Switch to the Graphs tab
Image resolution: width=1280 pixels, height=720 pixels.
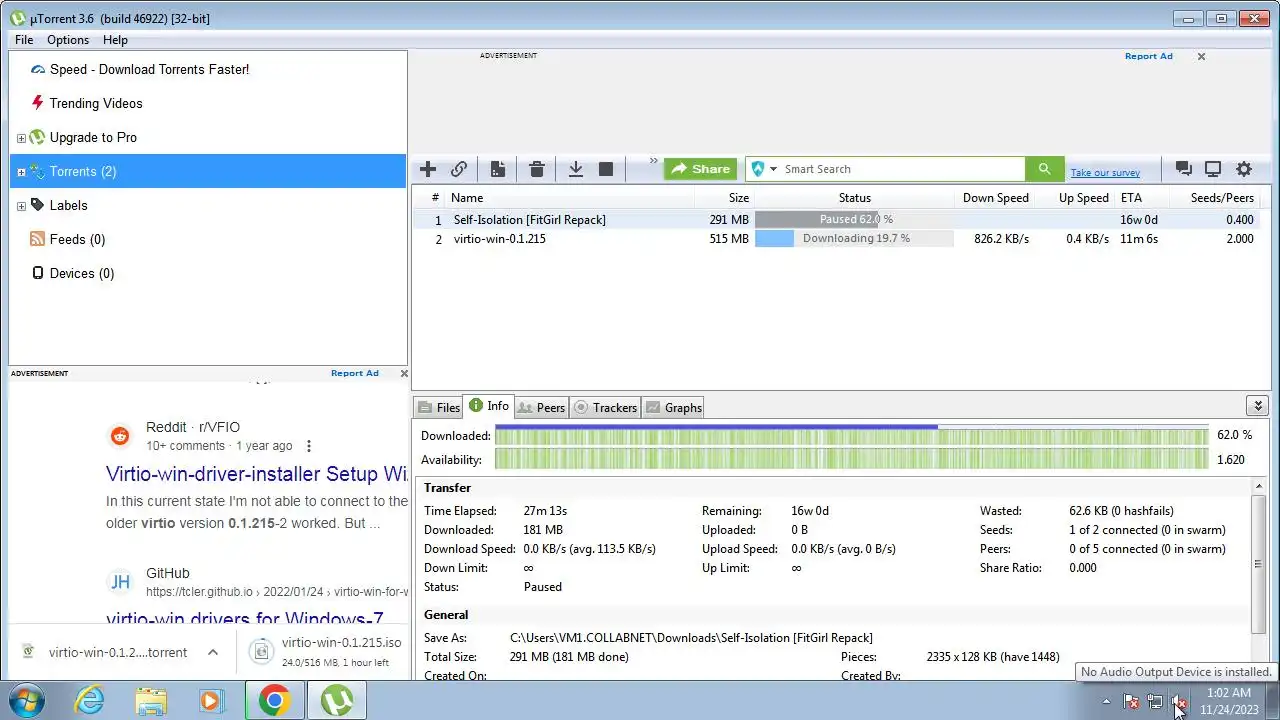674,407
